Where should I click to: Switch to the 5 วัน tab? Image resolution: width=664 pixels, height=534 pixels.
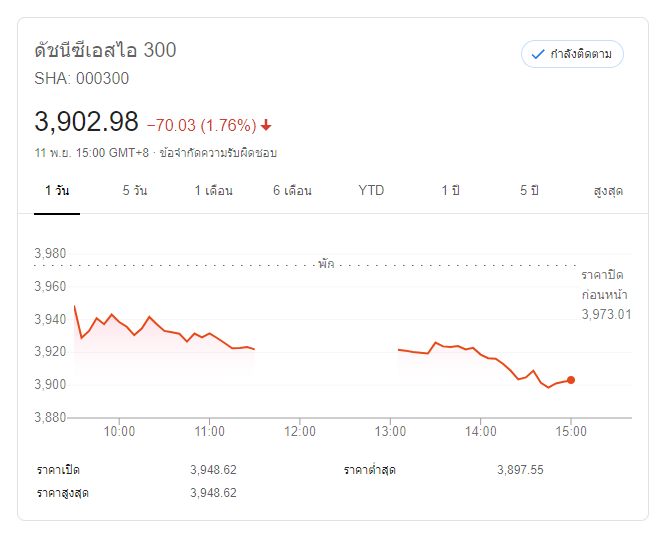tap(134, 190)
